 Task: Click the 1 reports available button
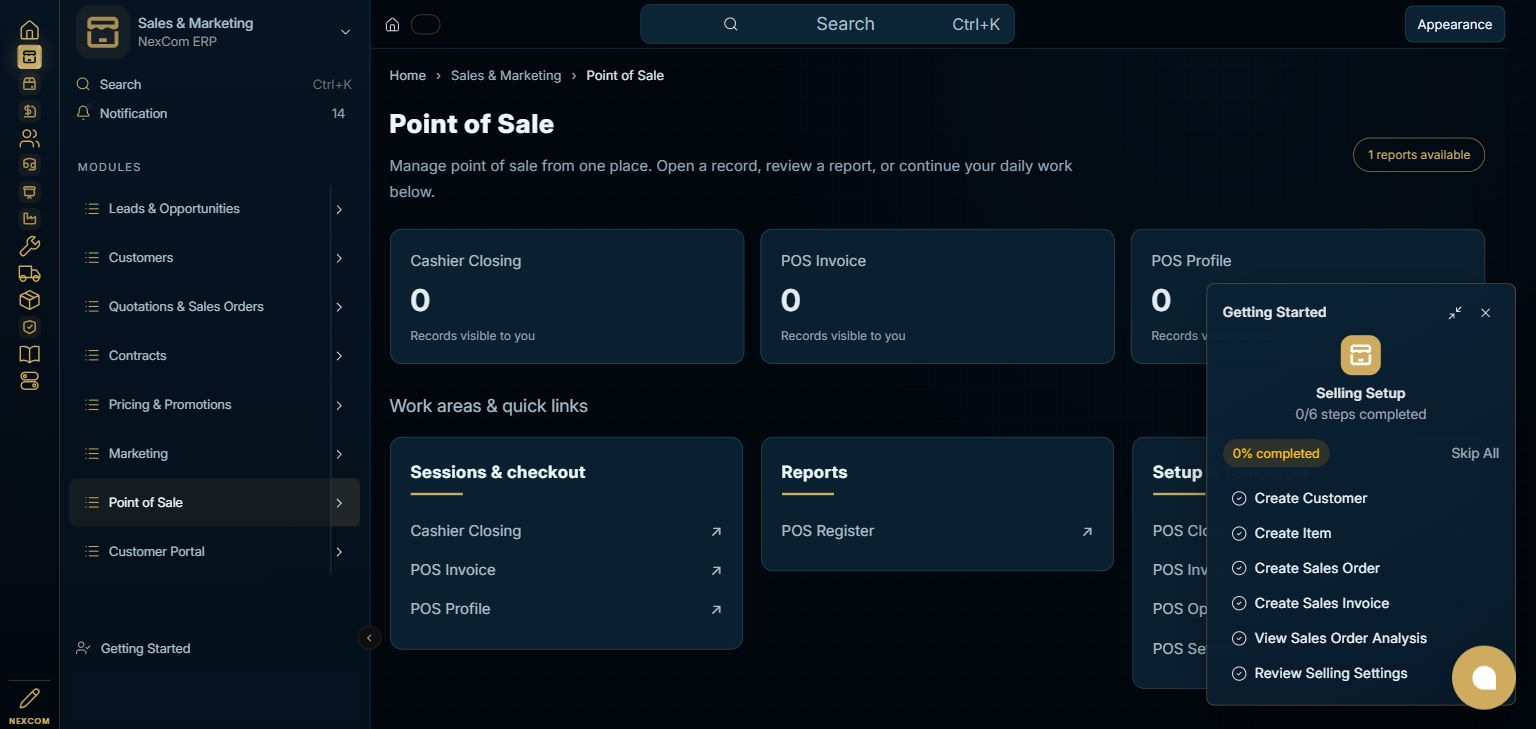[x=1419, y=155]
